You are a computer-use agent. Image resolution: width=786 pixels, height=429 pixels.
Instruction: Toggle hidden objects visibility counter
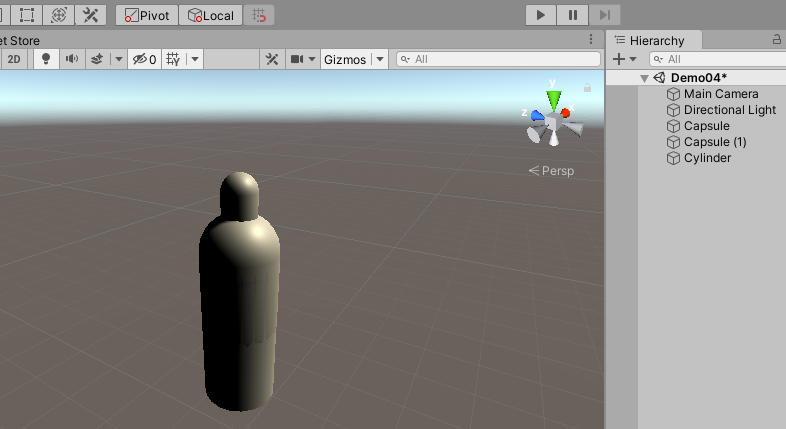pyautogui.click(x=144, y=59)
